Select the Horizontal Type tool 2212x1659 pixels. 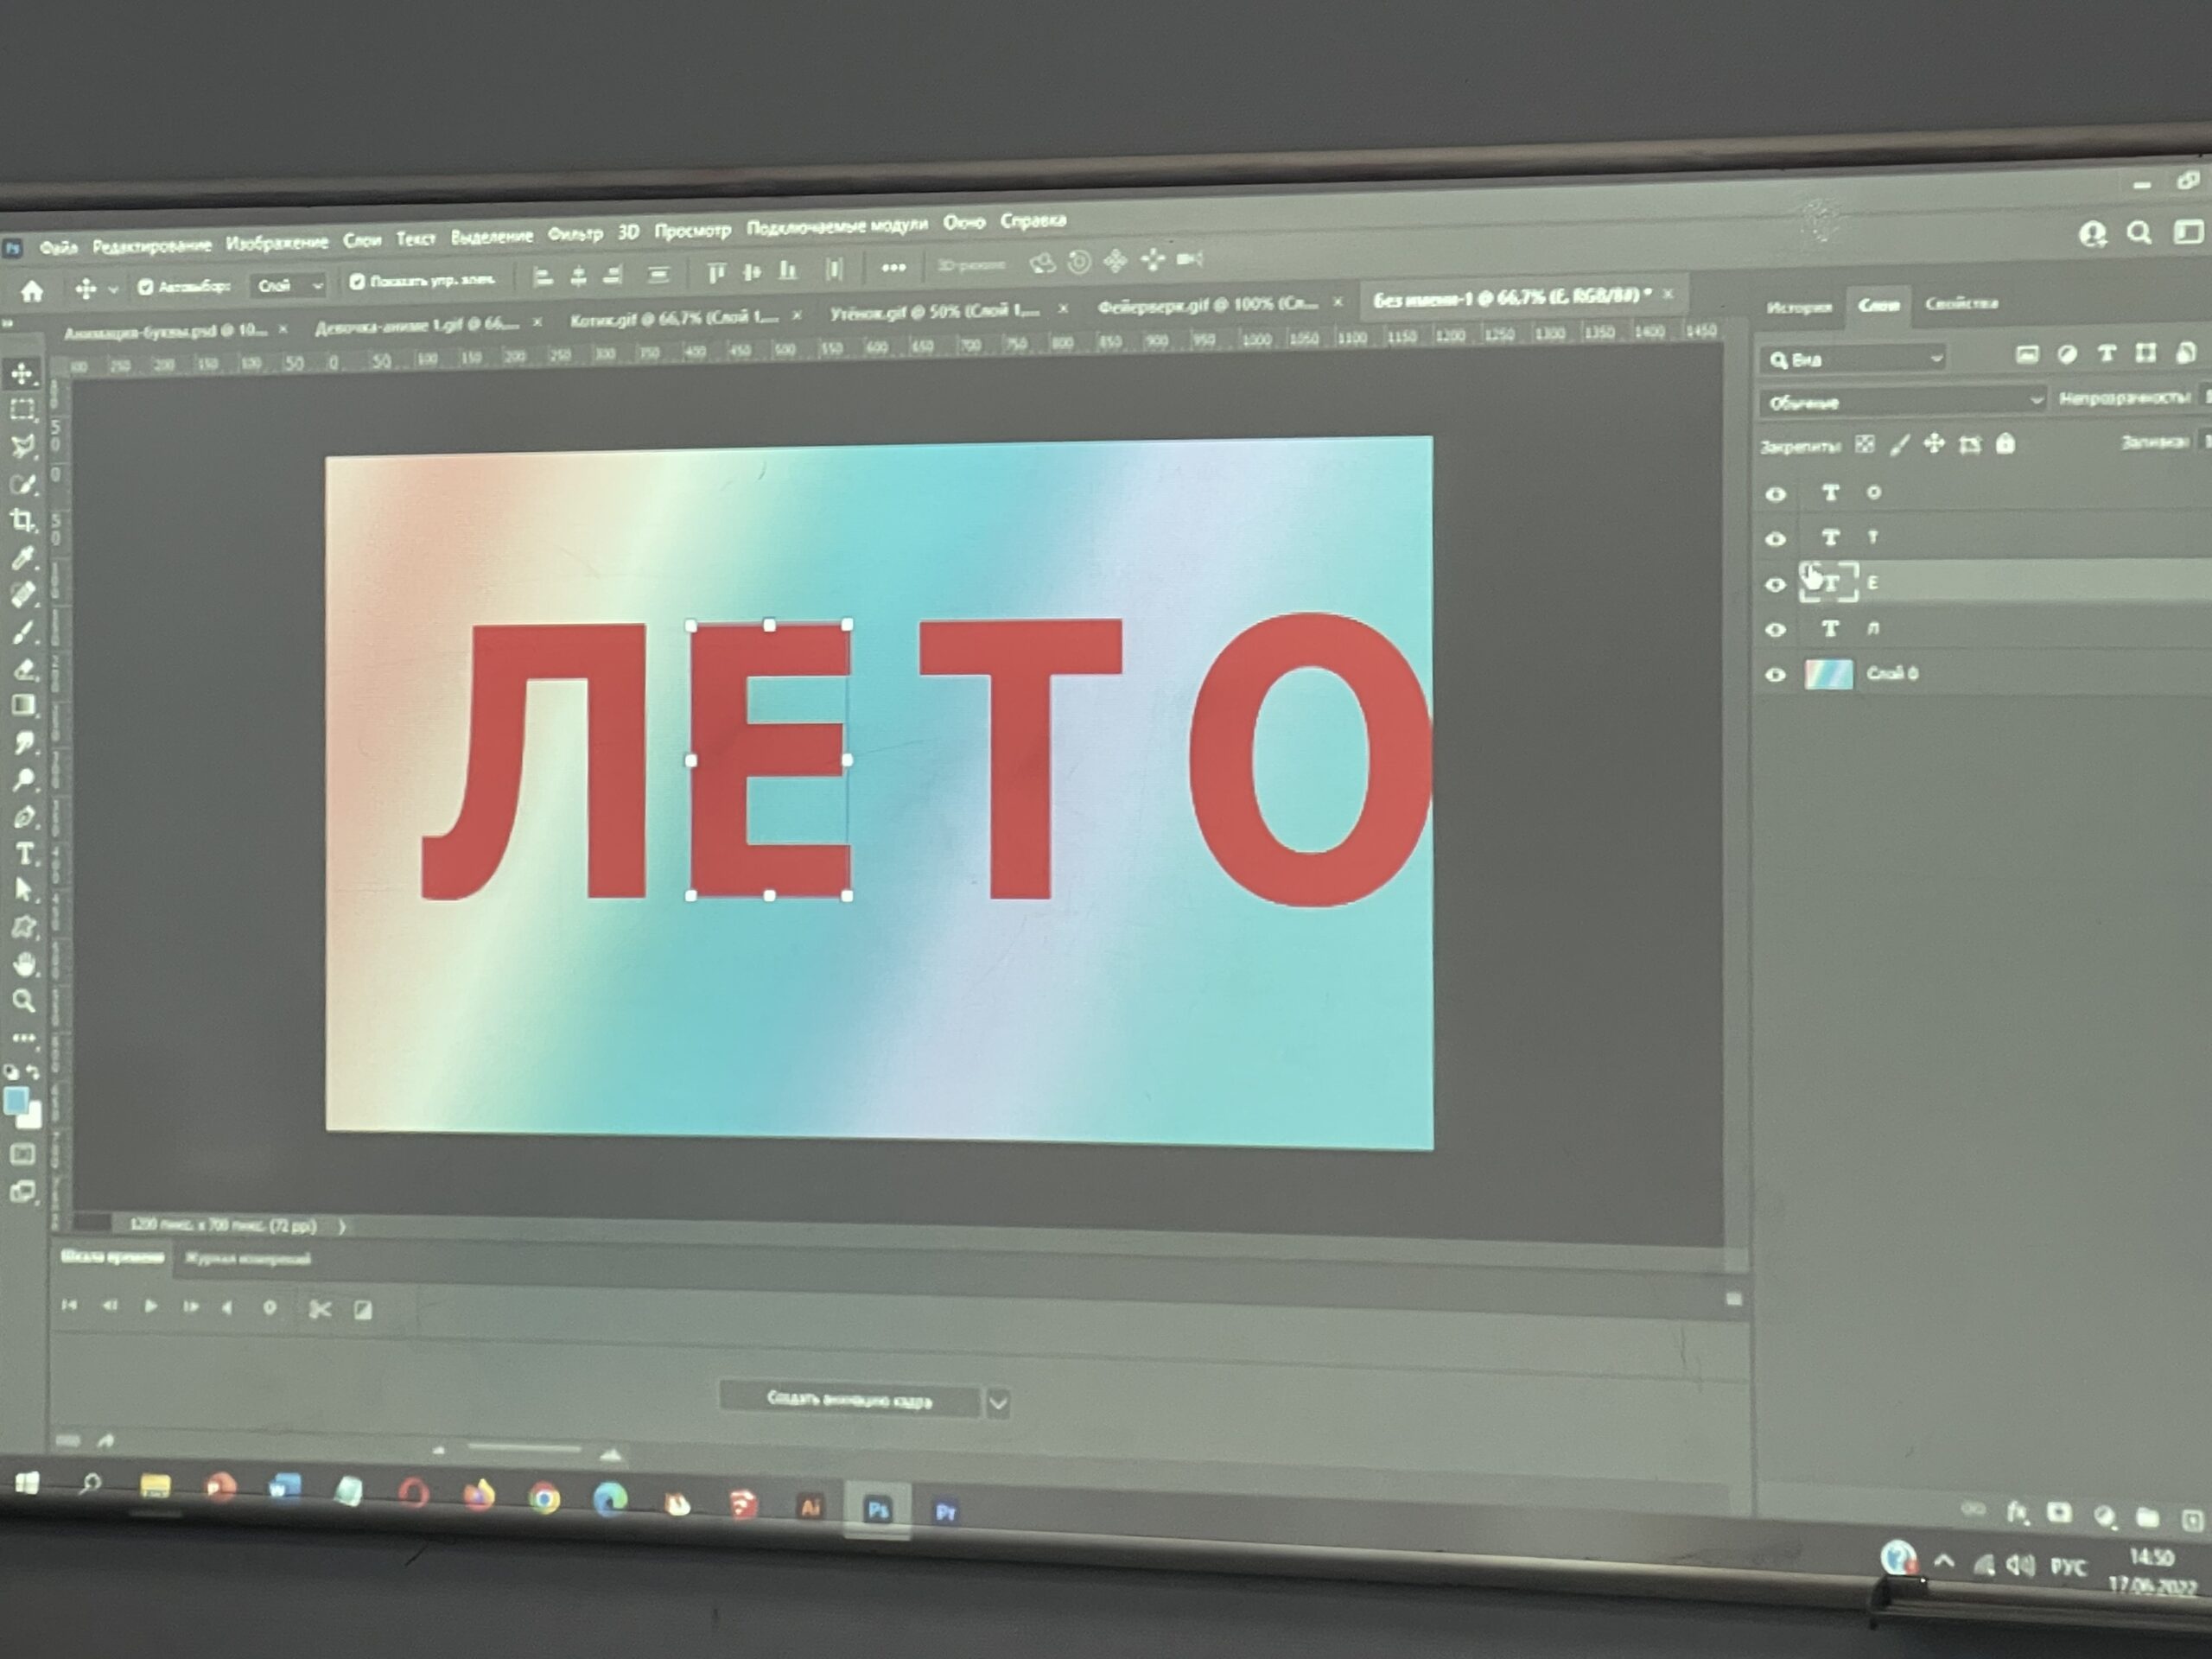pyautogui.click(x=24, y=854)
